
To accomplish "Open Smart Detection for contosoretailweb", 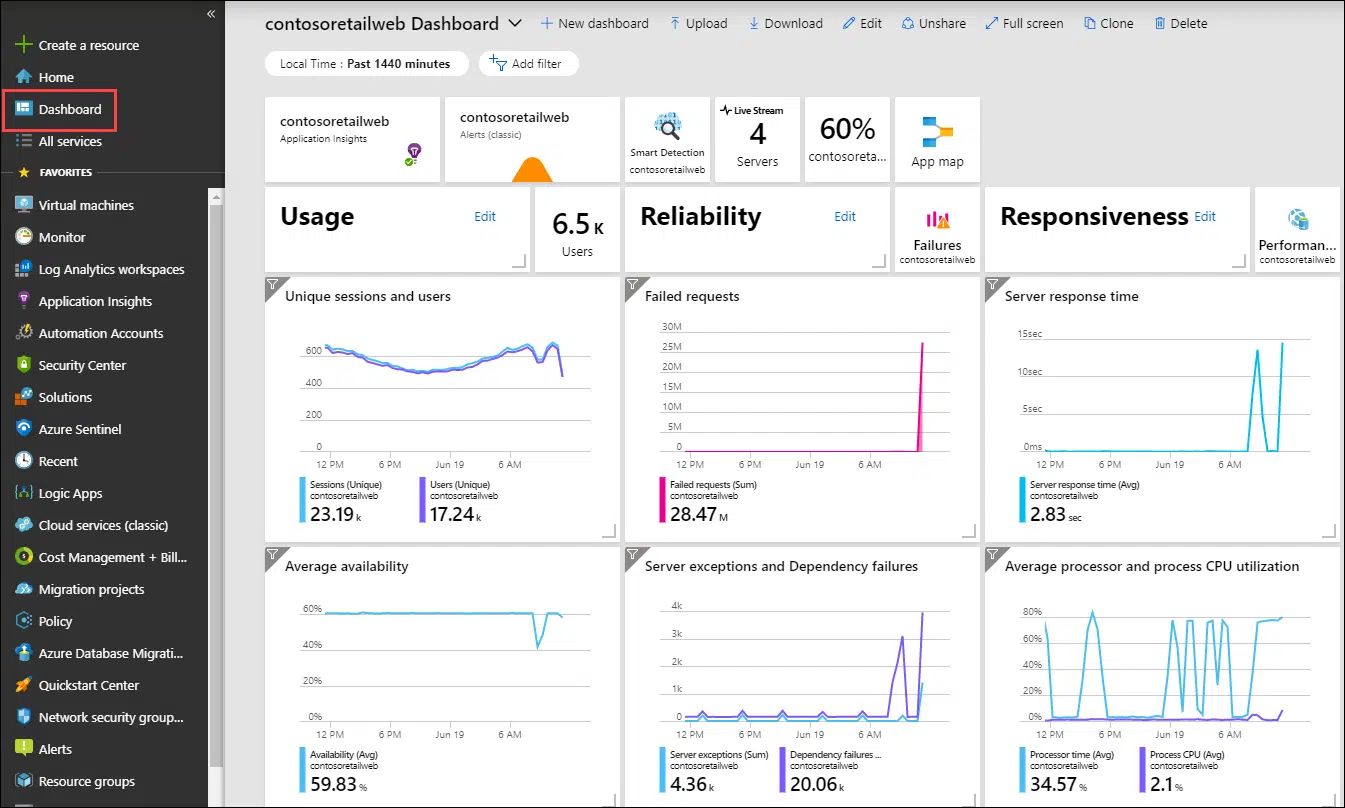I will coord(667,140).
